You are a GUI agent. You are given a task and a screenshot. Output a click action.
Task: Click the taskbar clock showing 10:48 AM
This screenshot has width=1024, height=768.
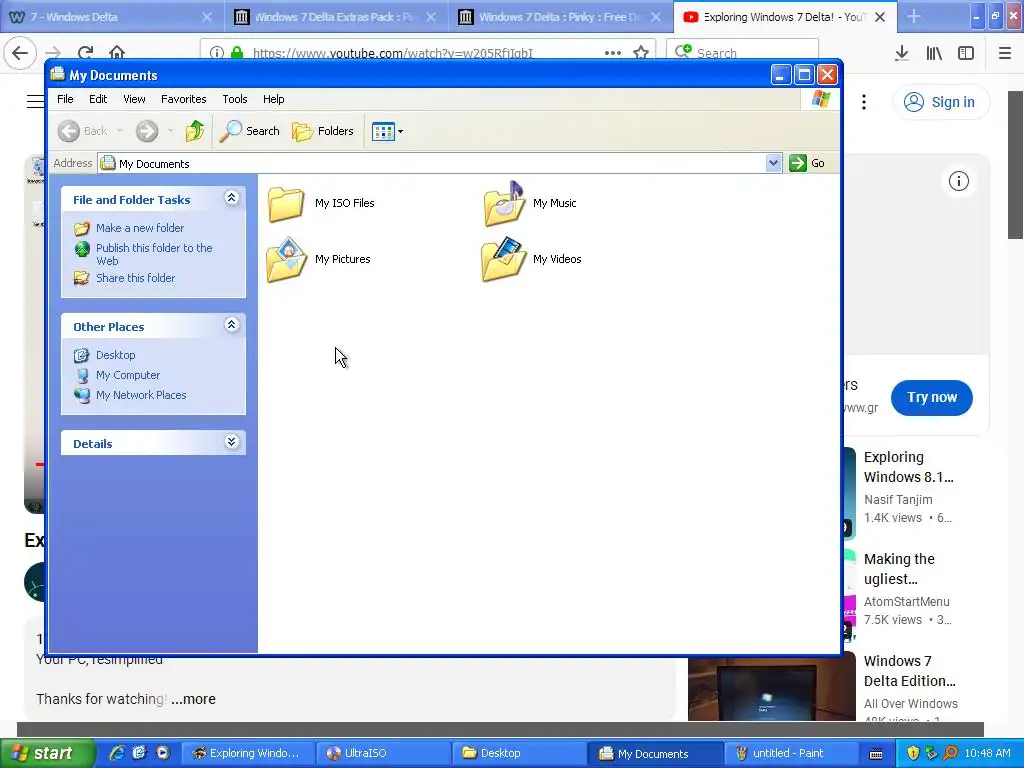coord(987,754)
